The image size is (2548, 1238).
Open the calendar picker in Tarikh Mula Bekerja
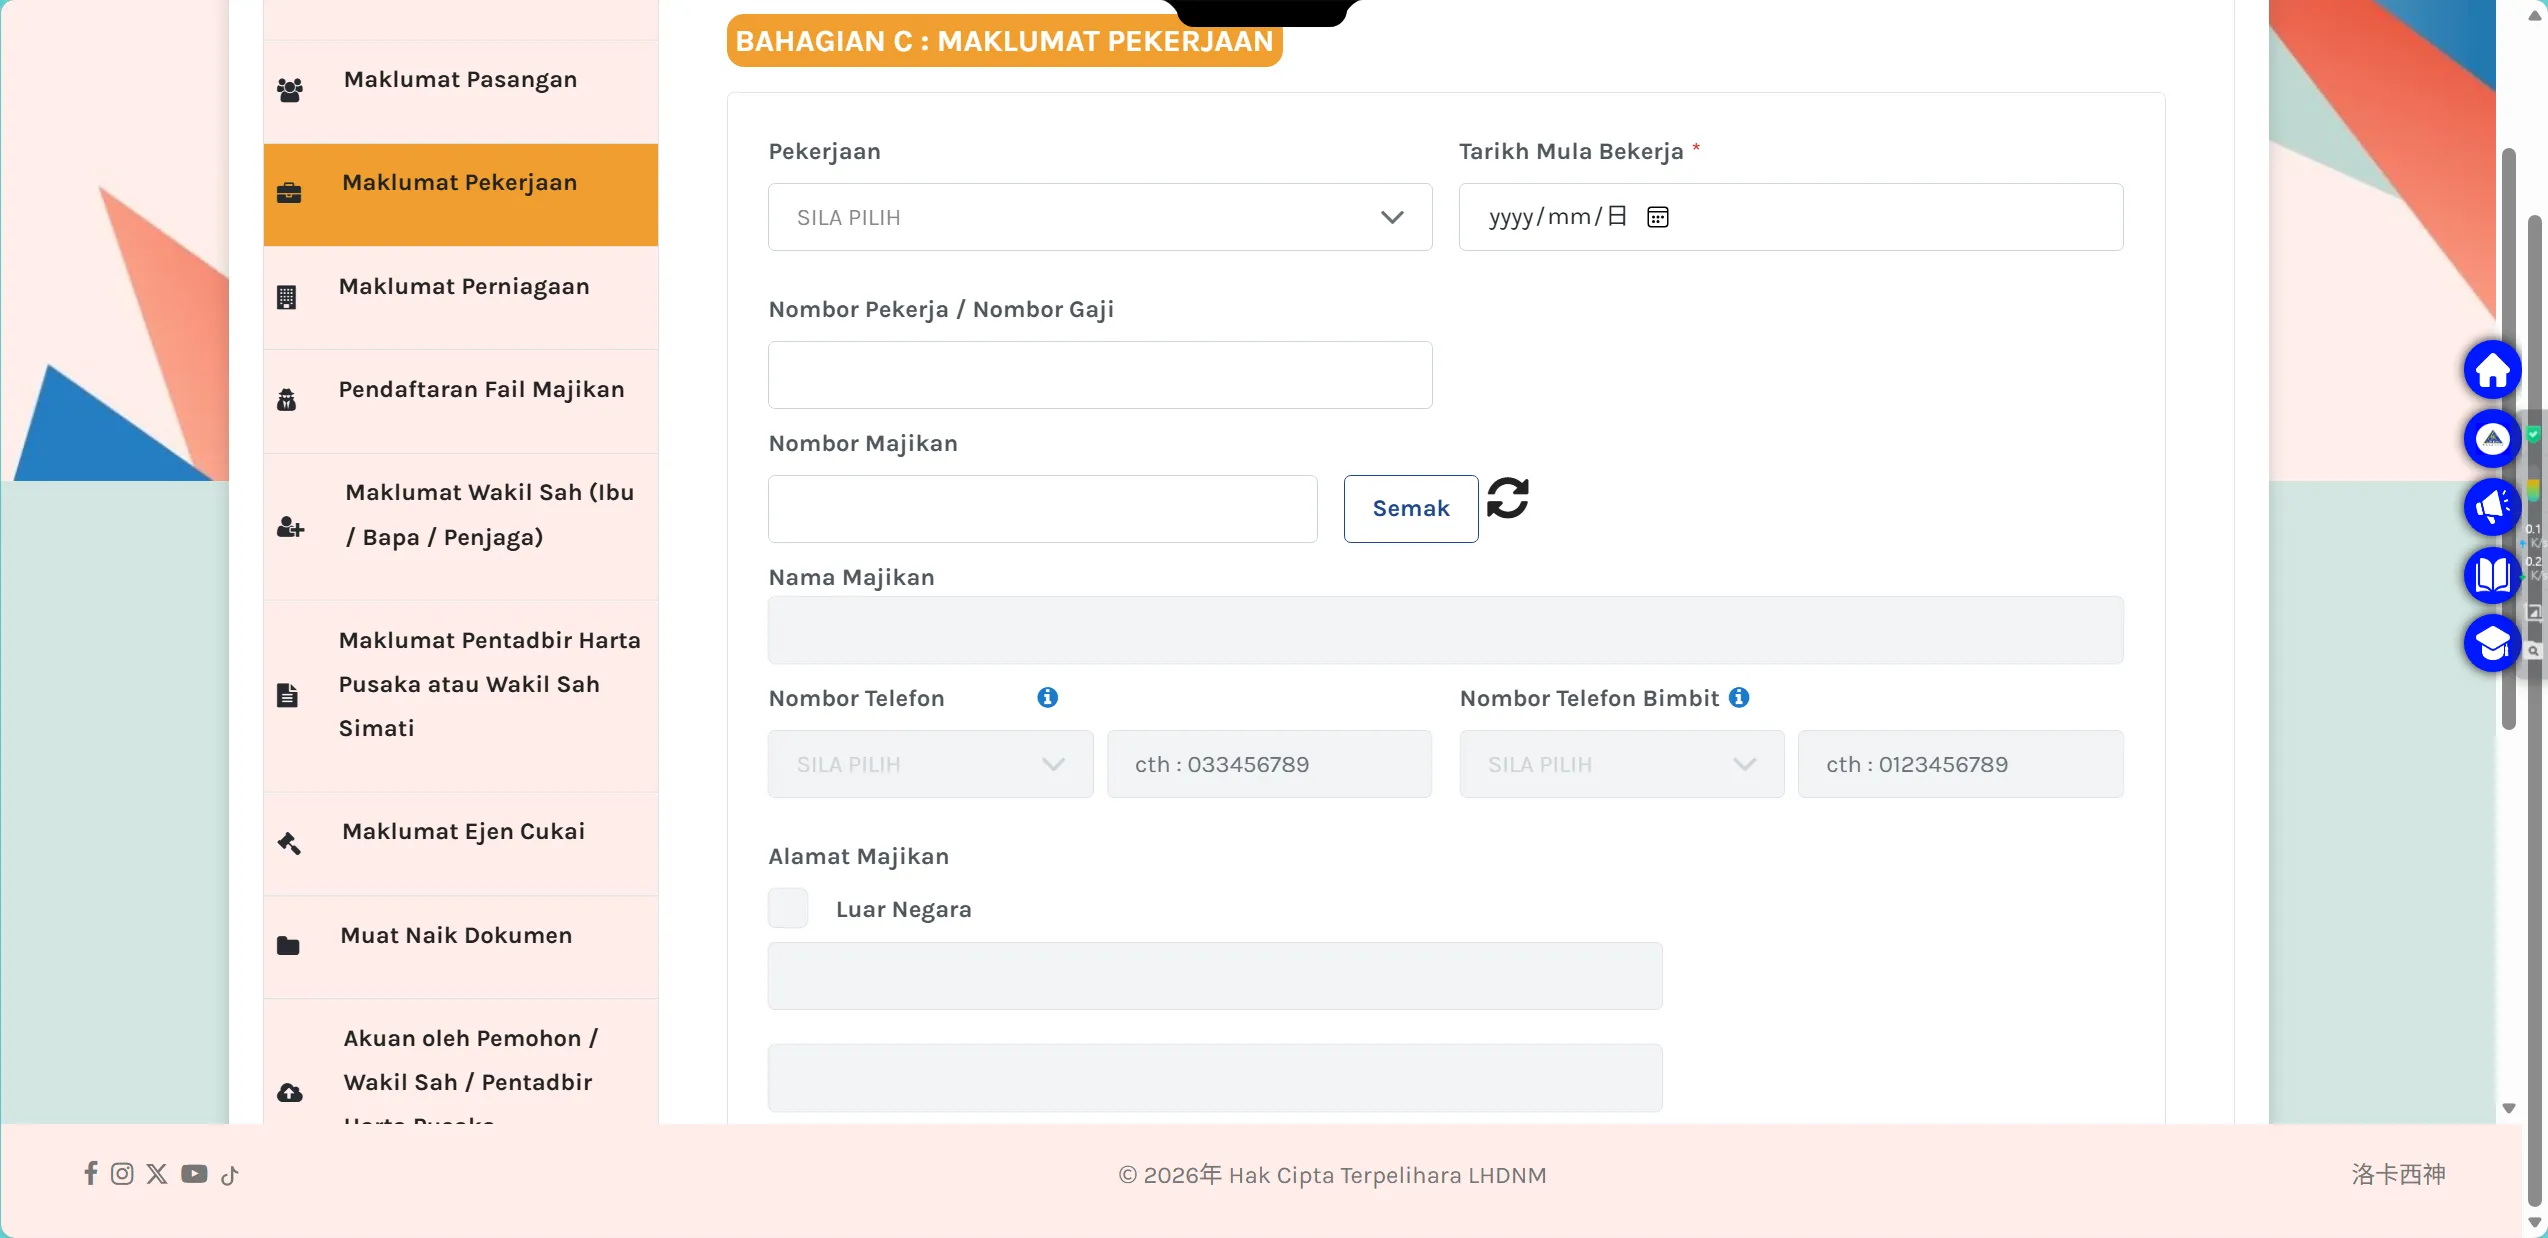pos(1657,217)
